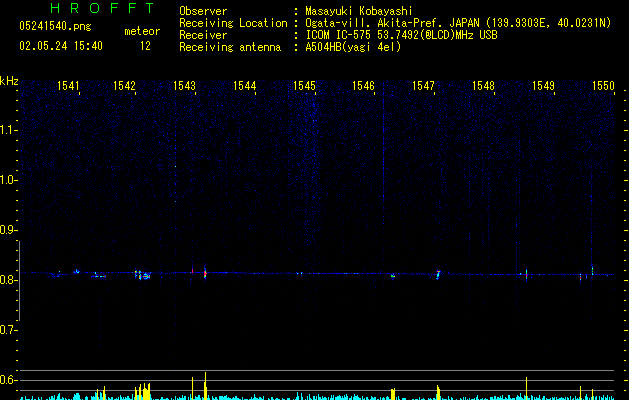
Task: Click the meteor echo just after 1547
Action: pyautogui.click(x=438, y=275)
